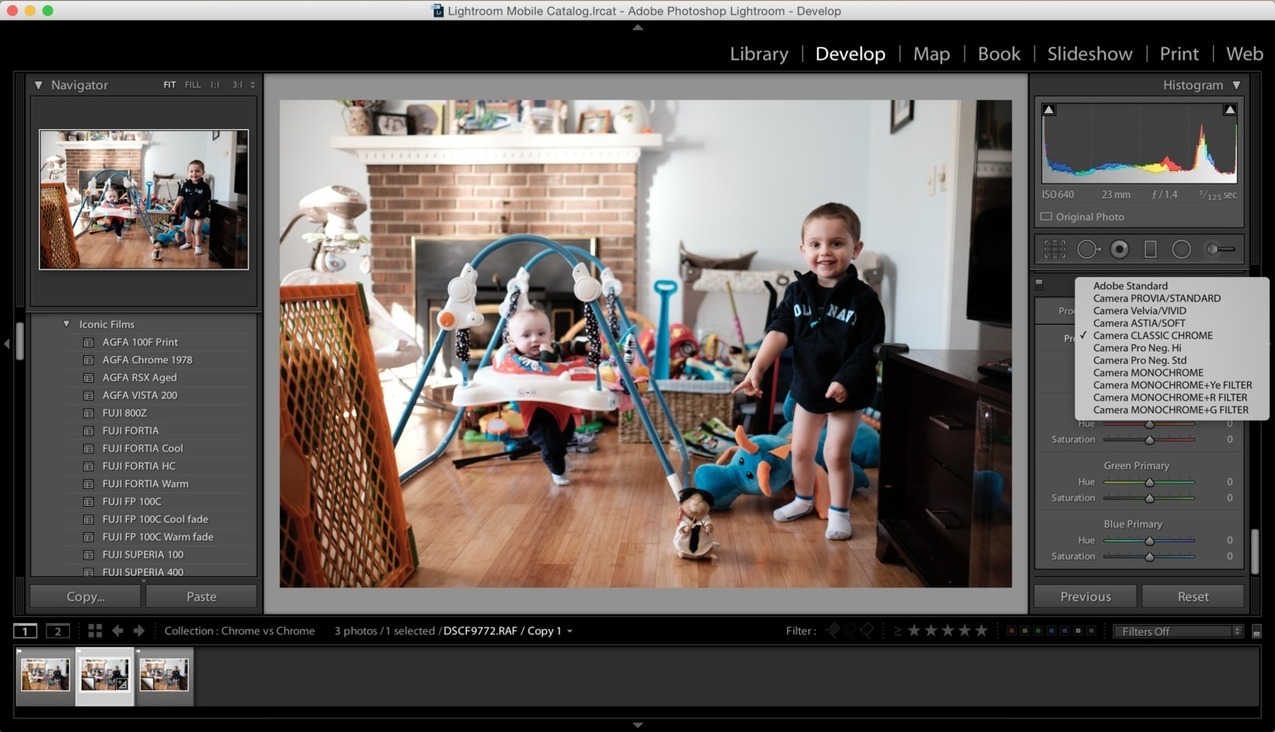Open the Slideshow module

1089,53
